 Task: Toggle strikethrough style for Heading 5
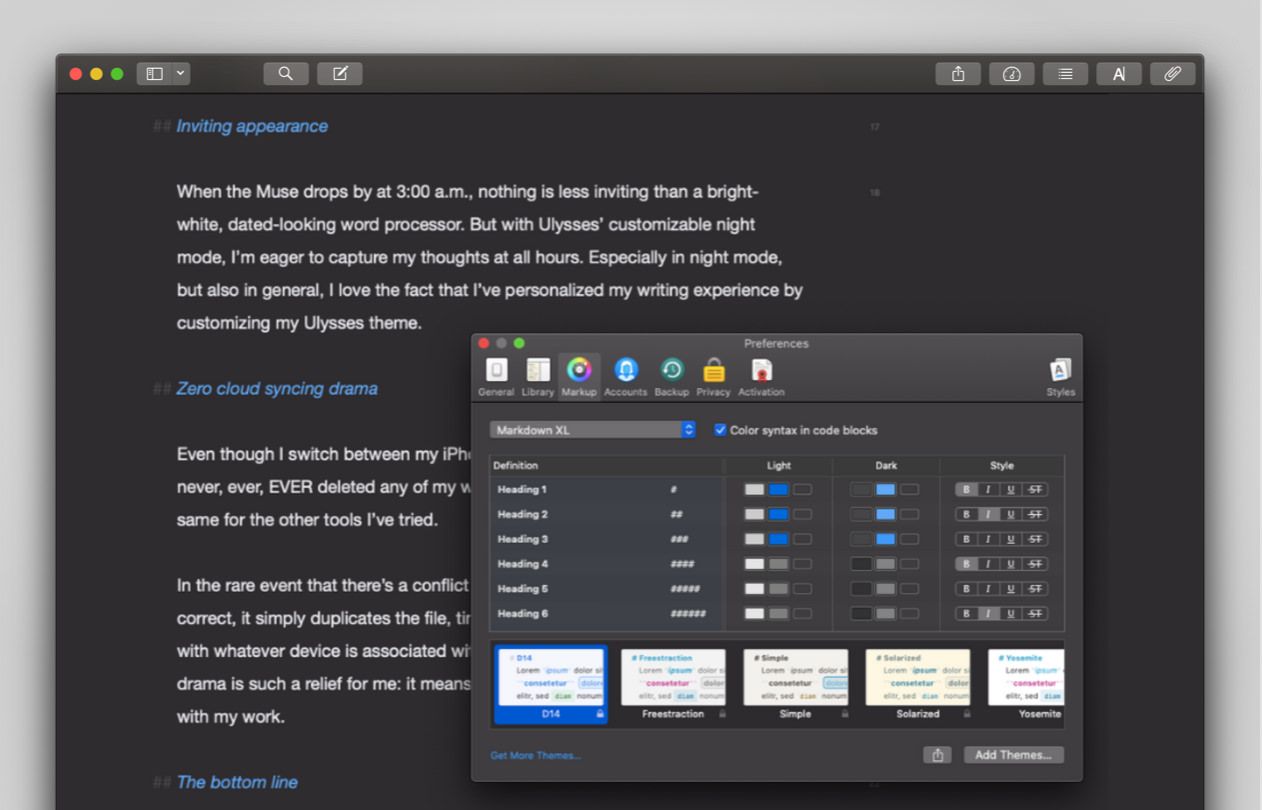[x=1035, y=589]
